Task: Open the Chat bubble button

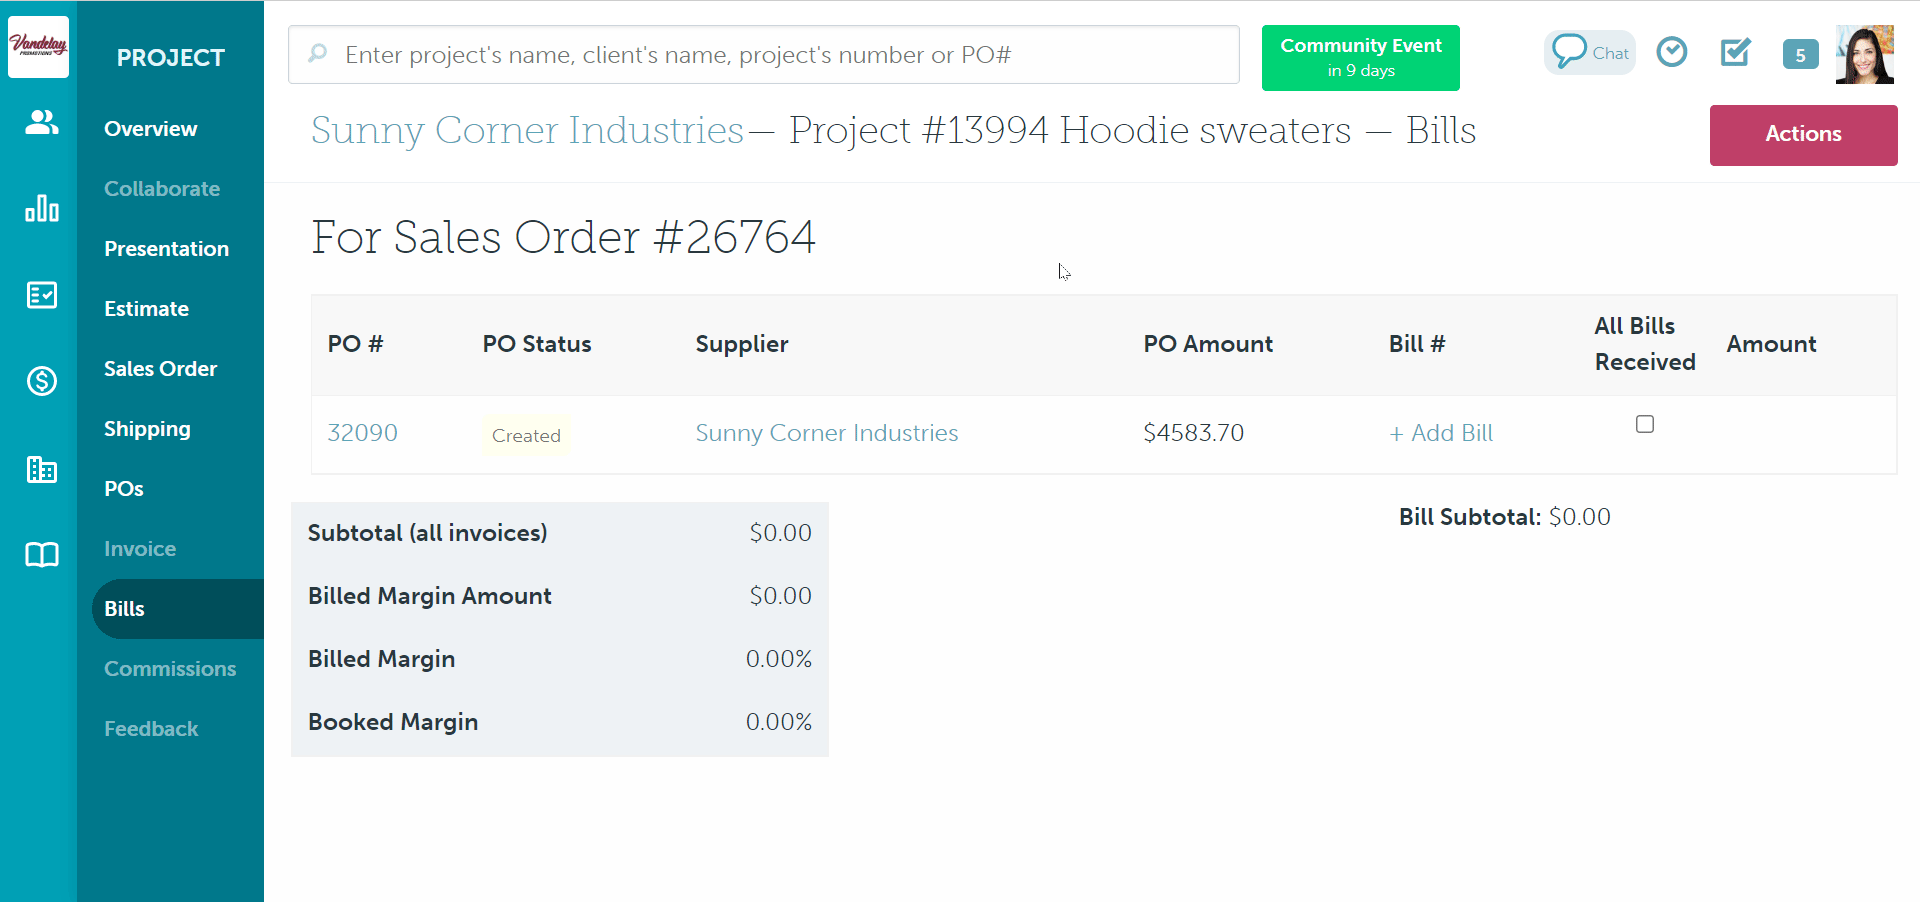Action: click(x=1589, y=53)
